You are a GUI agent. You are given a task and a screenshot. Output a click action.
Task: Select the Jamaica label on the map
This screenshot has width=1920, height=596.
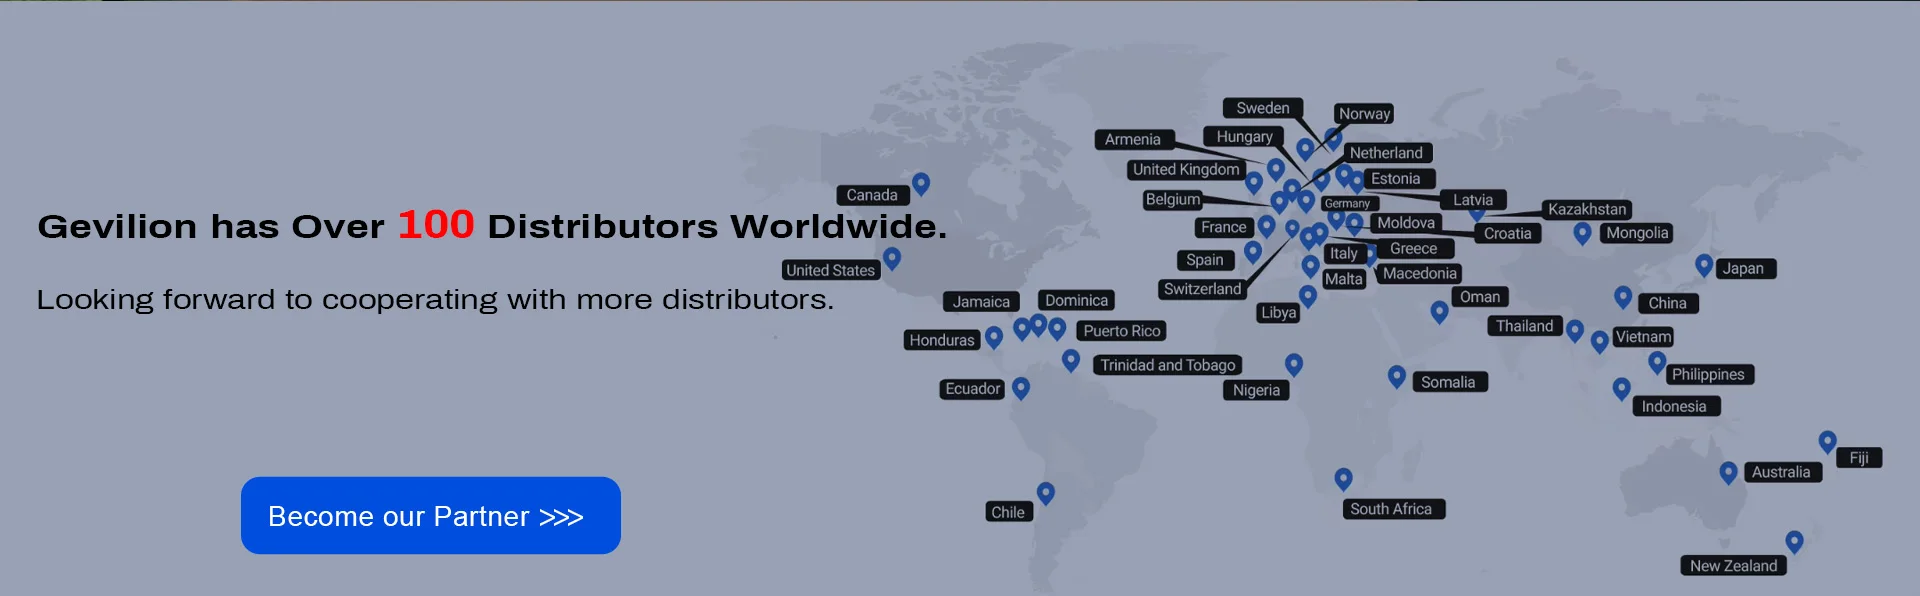pyautogui.click(x=981, y=301)
